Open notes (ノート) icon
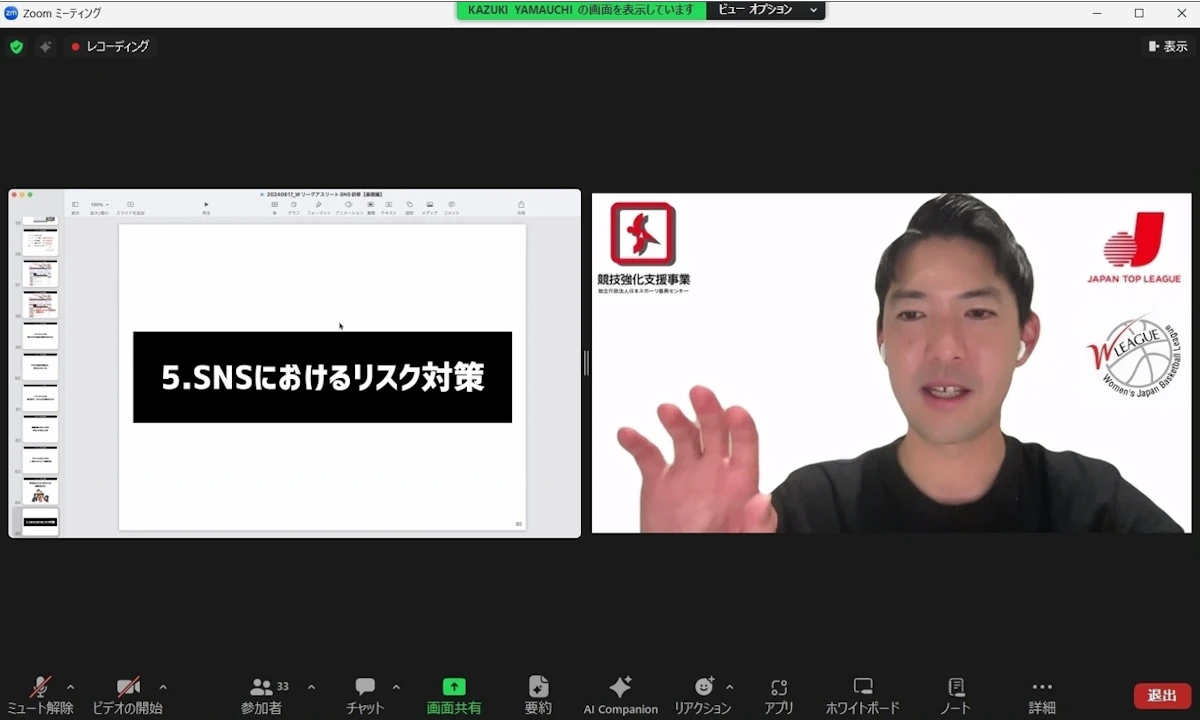This screenshot has height=720, width=1200. point(955,695)
